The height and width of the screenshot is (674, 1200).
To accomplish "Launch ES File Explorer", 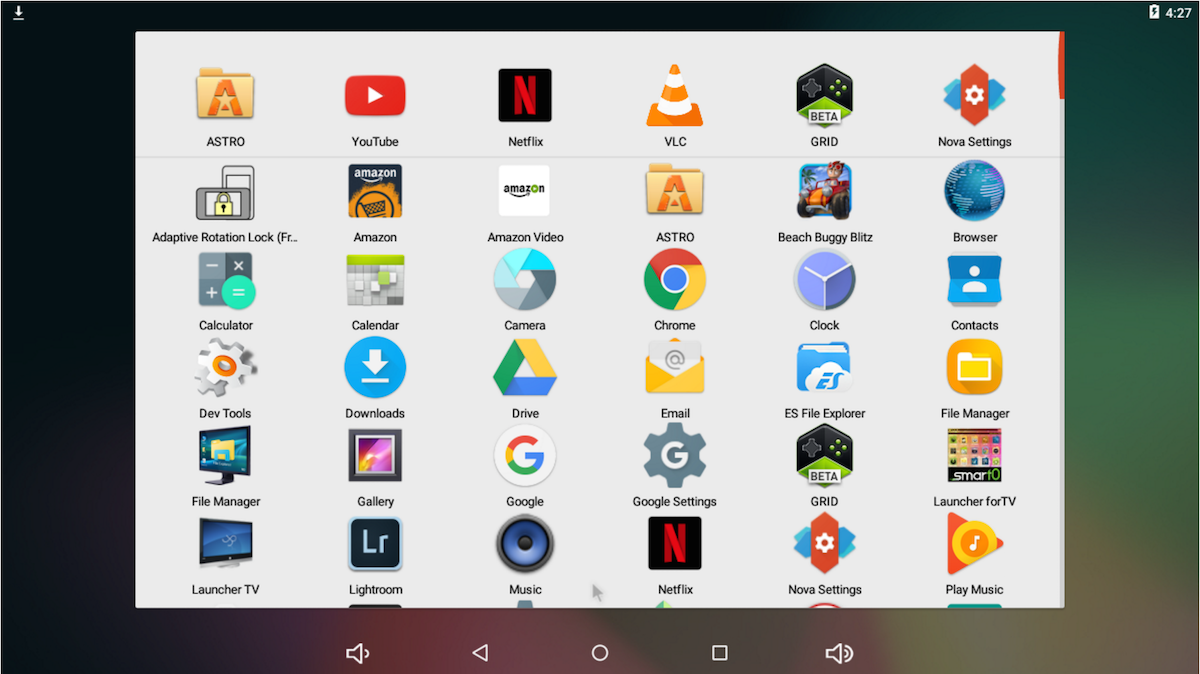I will (x=825, y=368).
